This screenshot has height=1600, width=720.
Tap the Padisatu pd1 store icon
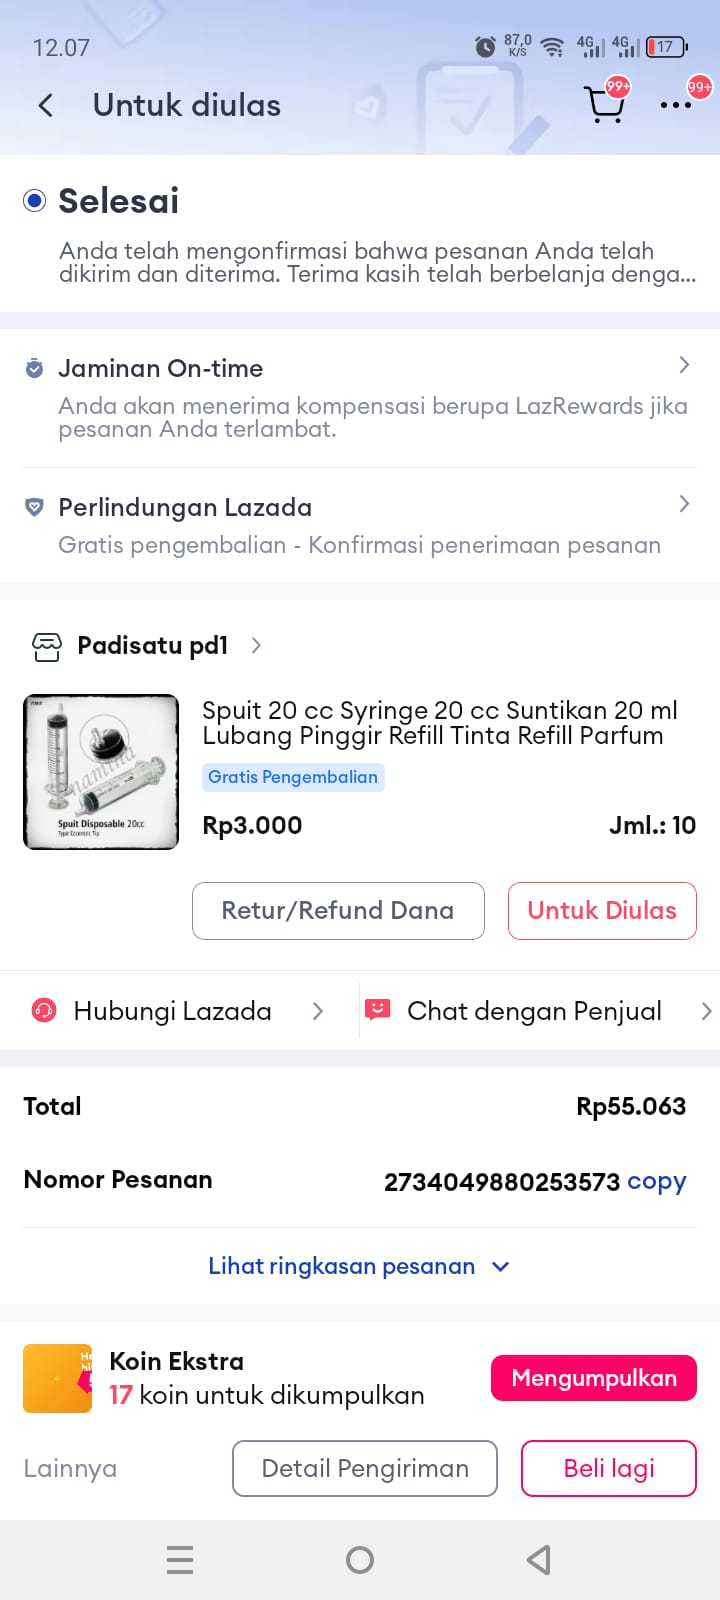47,647
